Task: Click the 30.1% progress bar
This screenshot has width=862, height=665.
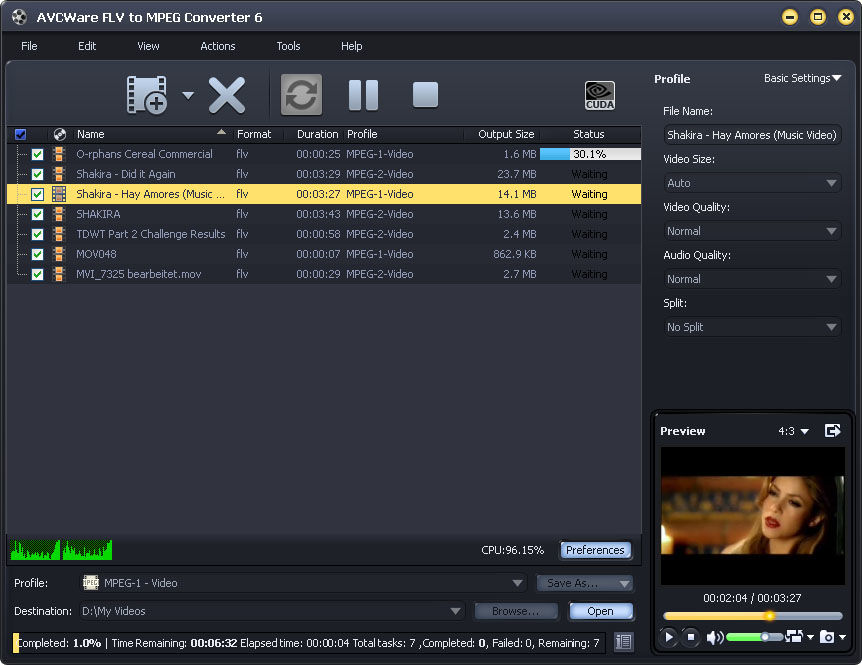Action: coord(590,154)
